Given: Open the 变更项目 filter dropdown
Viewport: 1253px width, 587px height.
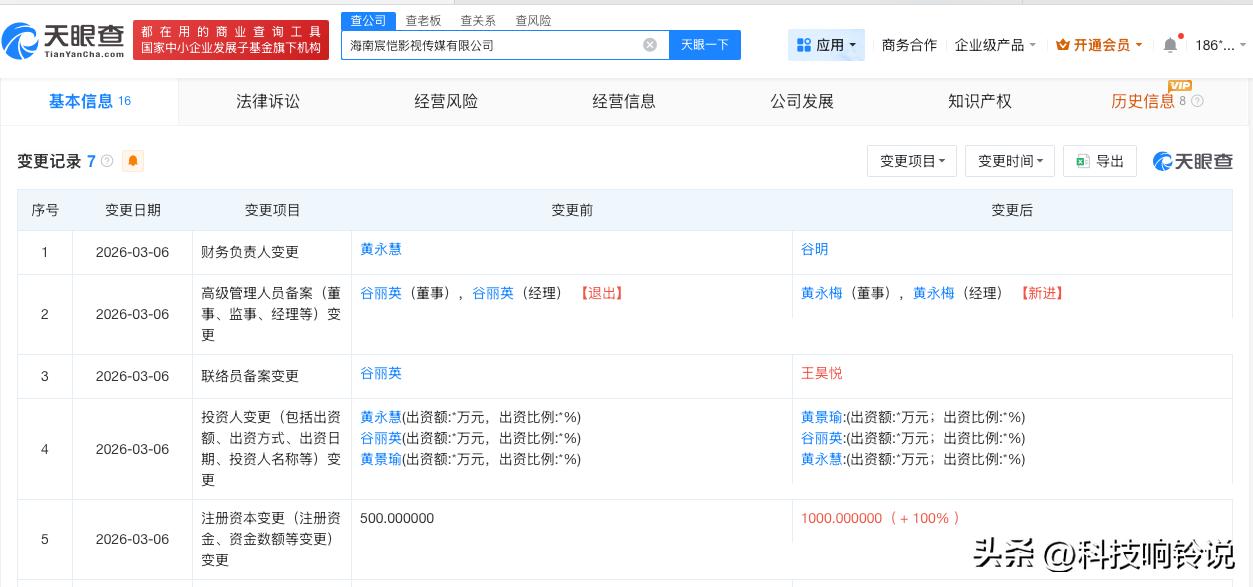Looking at the screenshot, I should pyautogui.click(x=911, y=161).
